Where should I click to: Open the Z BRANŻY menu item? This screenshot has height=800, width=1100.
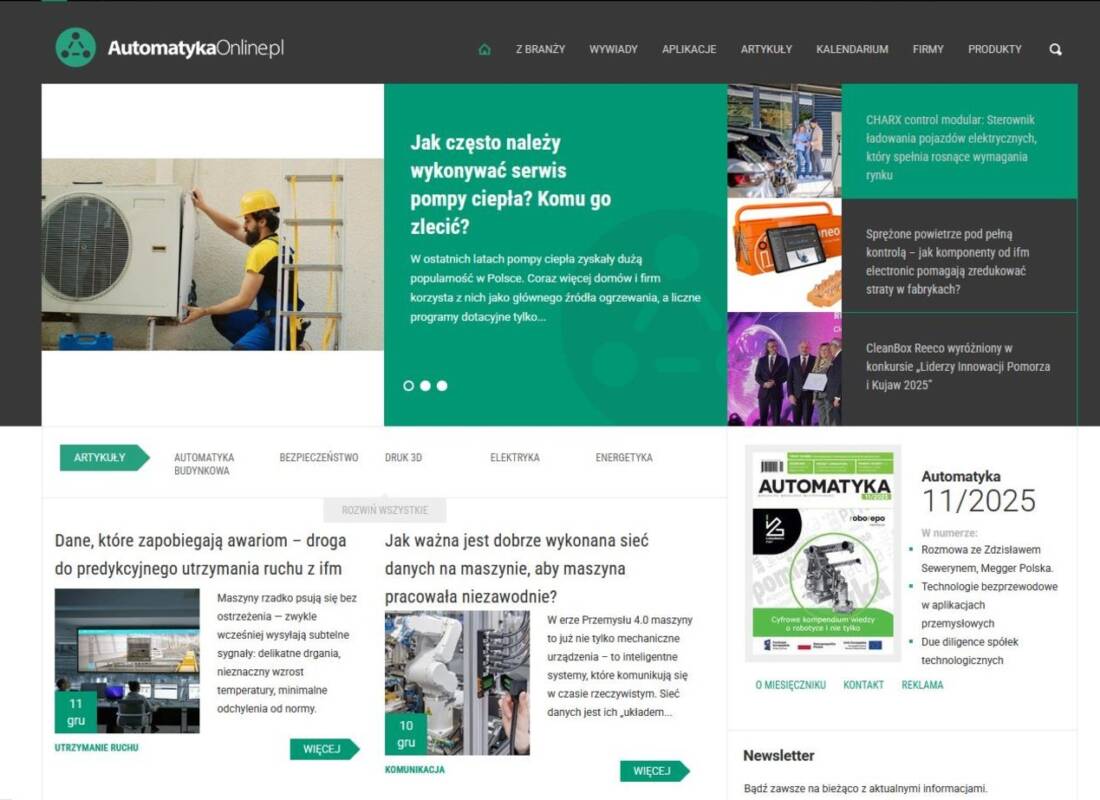tap(540, 49)
